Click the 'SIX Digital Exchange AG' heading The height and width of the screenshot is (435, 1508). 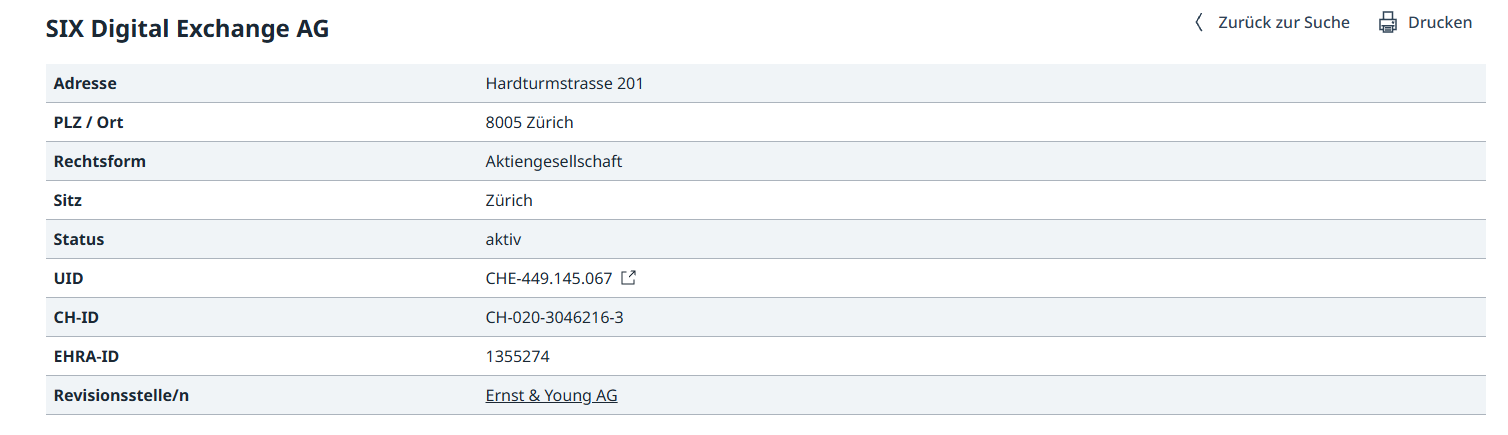coord(187,29)
